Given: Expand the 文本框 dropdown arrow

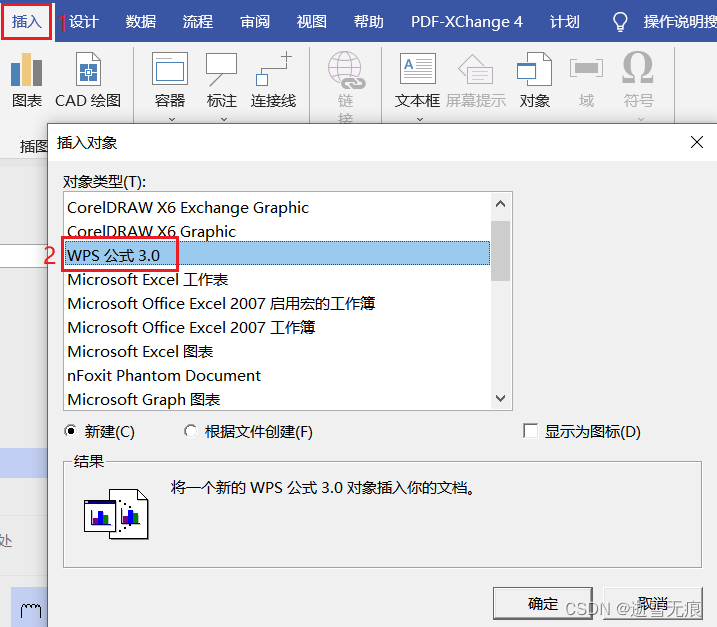Looking at the screenshot, I should tap(420, 119).
